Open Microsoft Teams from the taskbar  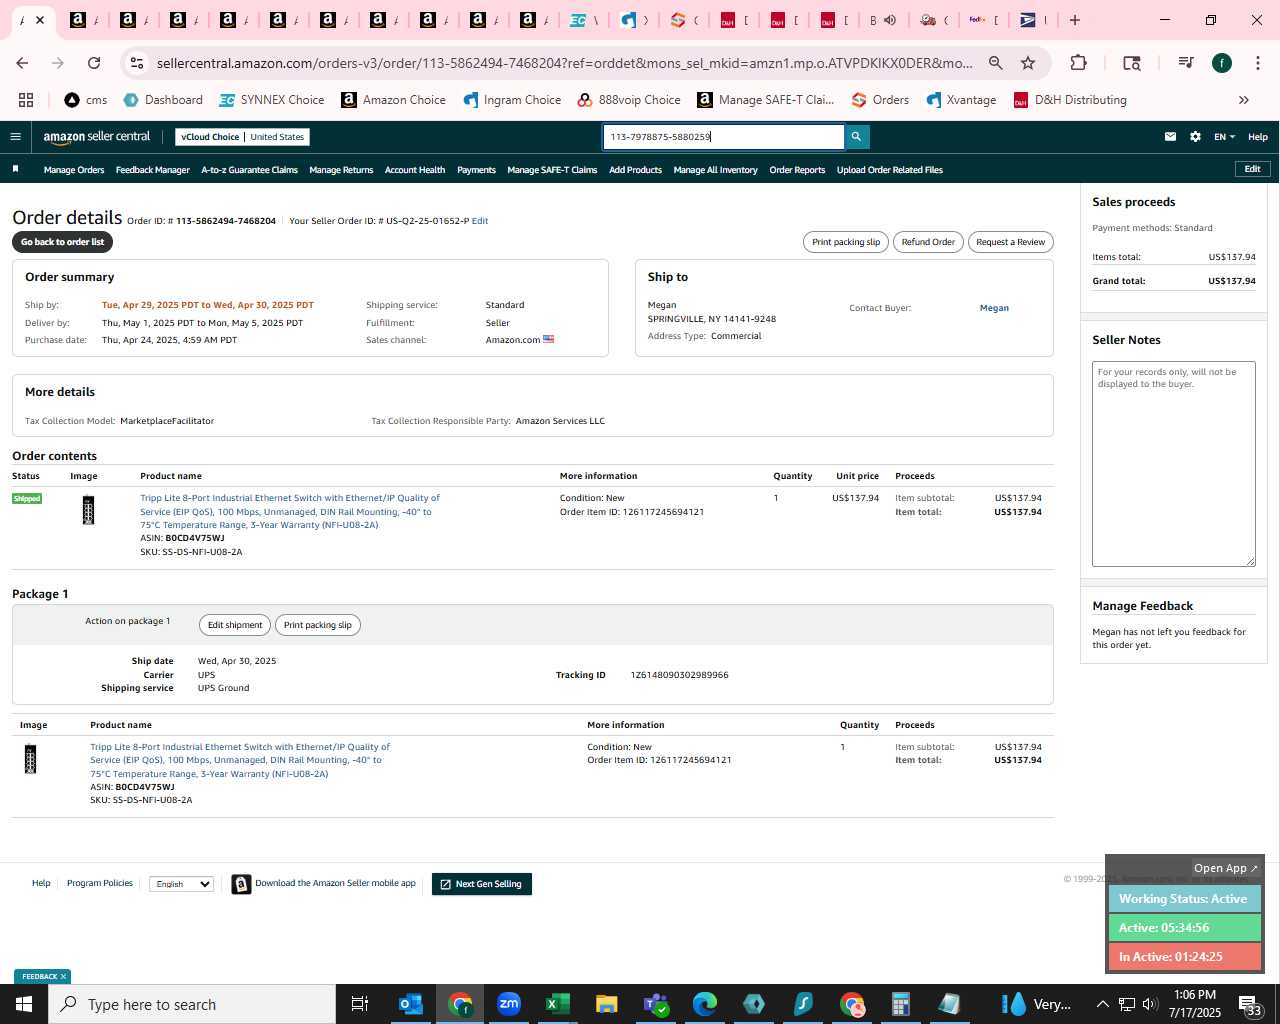click(656, 1004)
